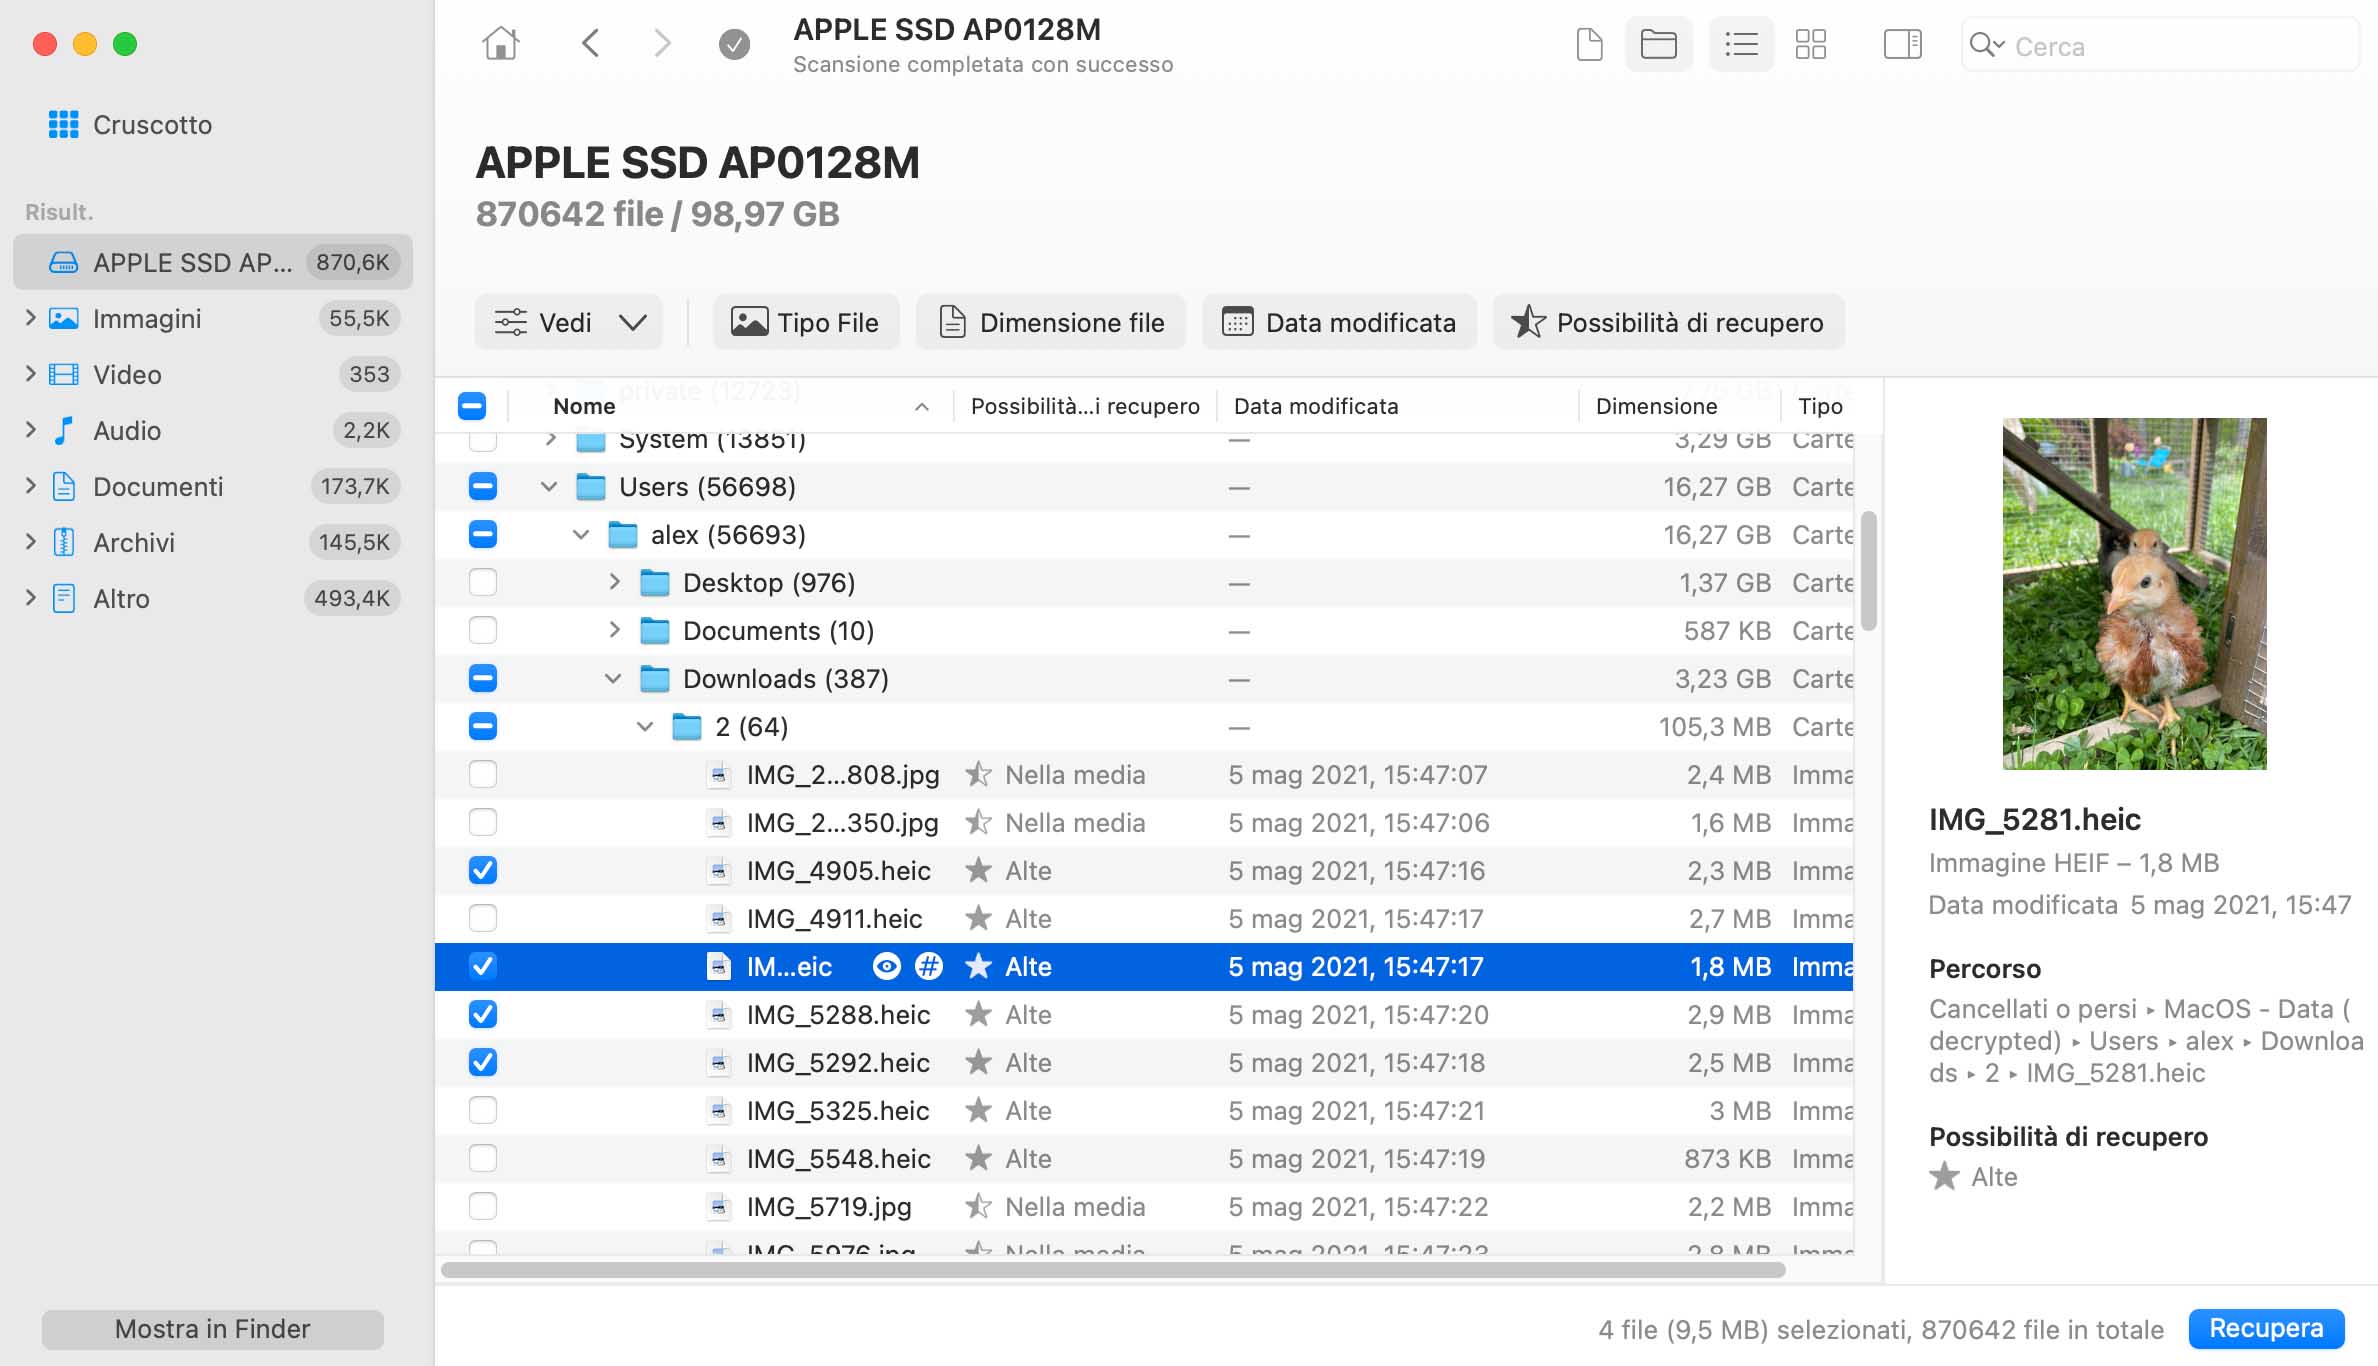Click the file icon of IMG_5719.jpg
The height and width of the screenshot is (1366, 2378).
tap(718, 1207)
